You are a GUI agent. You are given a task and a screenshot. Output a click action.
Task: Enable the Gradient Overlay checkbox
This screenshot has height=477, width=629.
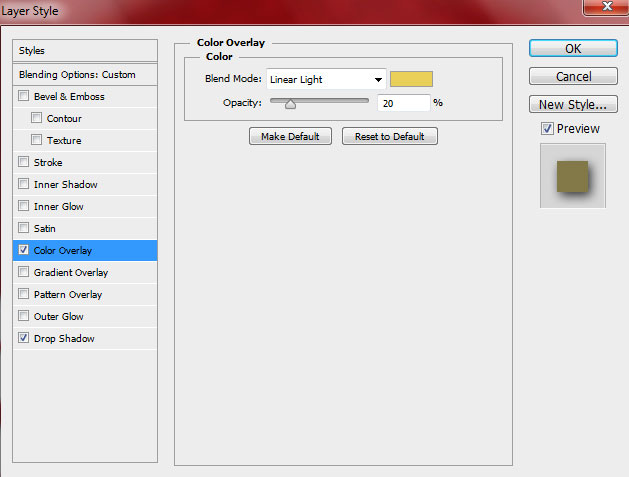point(24,272)
